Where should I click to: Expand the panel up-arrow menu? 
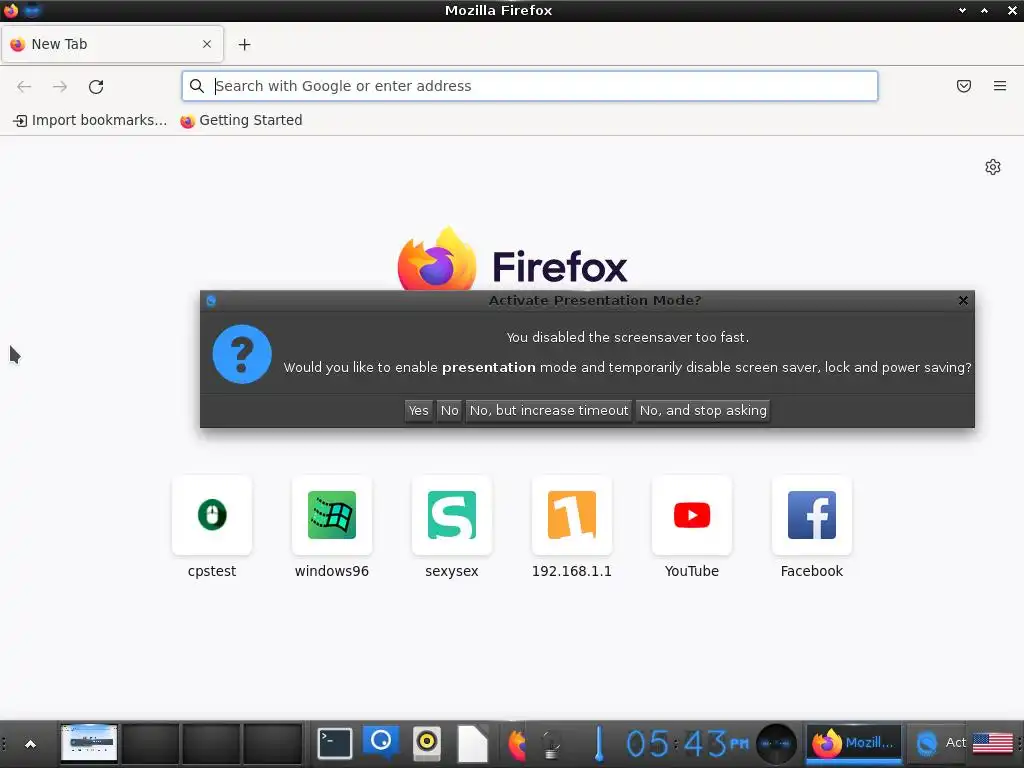[x=30, y=744]
